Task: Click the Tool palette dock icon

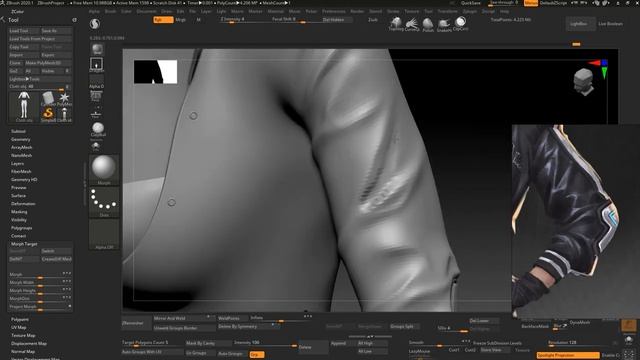Action: 74,20
